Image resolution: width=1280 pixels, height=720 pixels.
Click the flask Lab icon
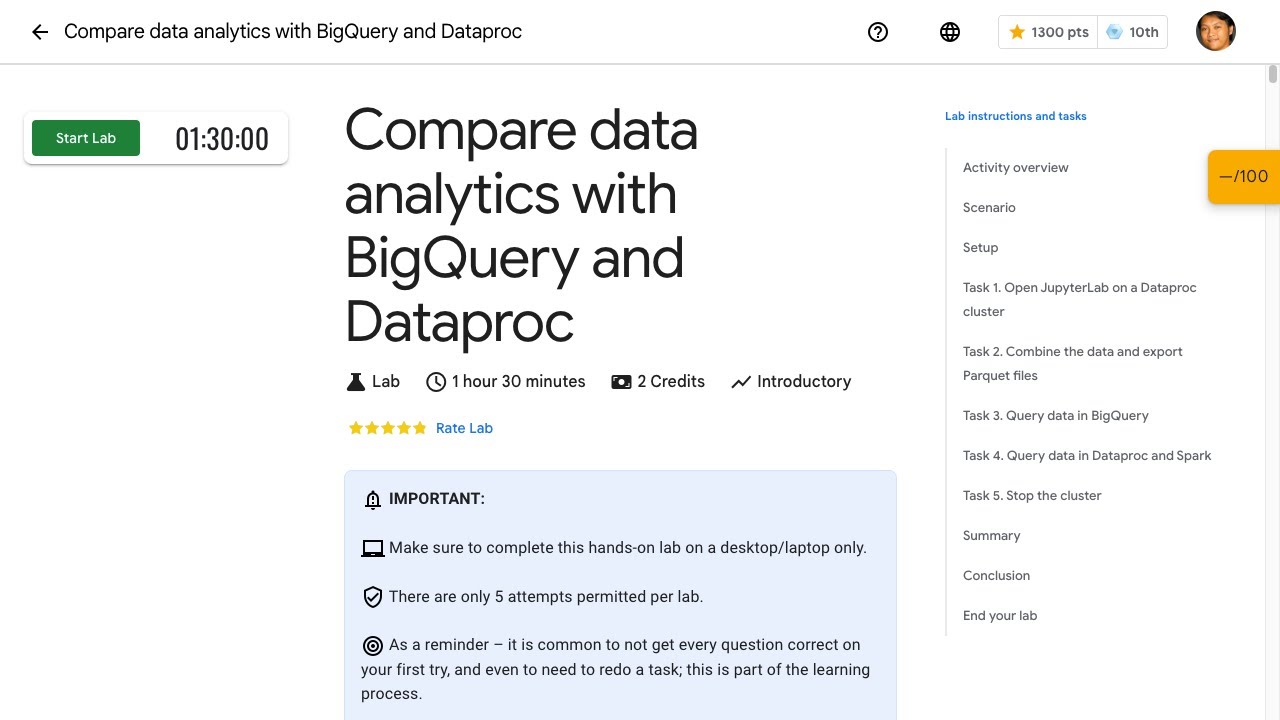point(355,382)
